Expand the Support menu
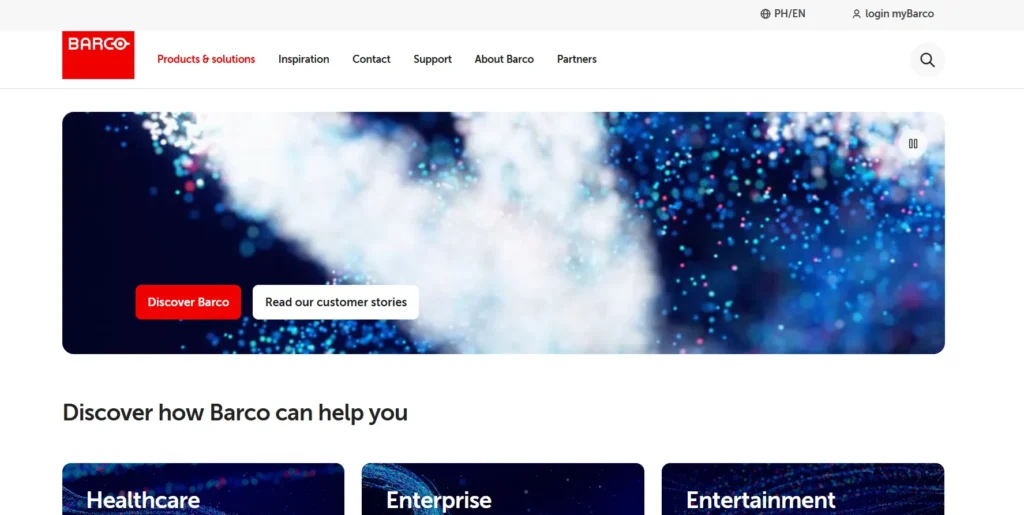The width and height of the screenshot is (1024, 515). coord(432,59)
